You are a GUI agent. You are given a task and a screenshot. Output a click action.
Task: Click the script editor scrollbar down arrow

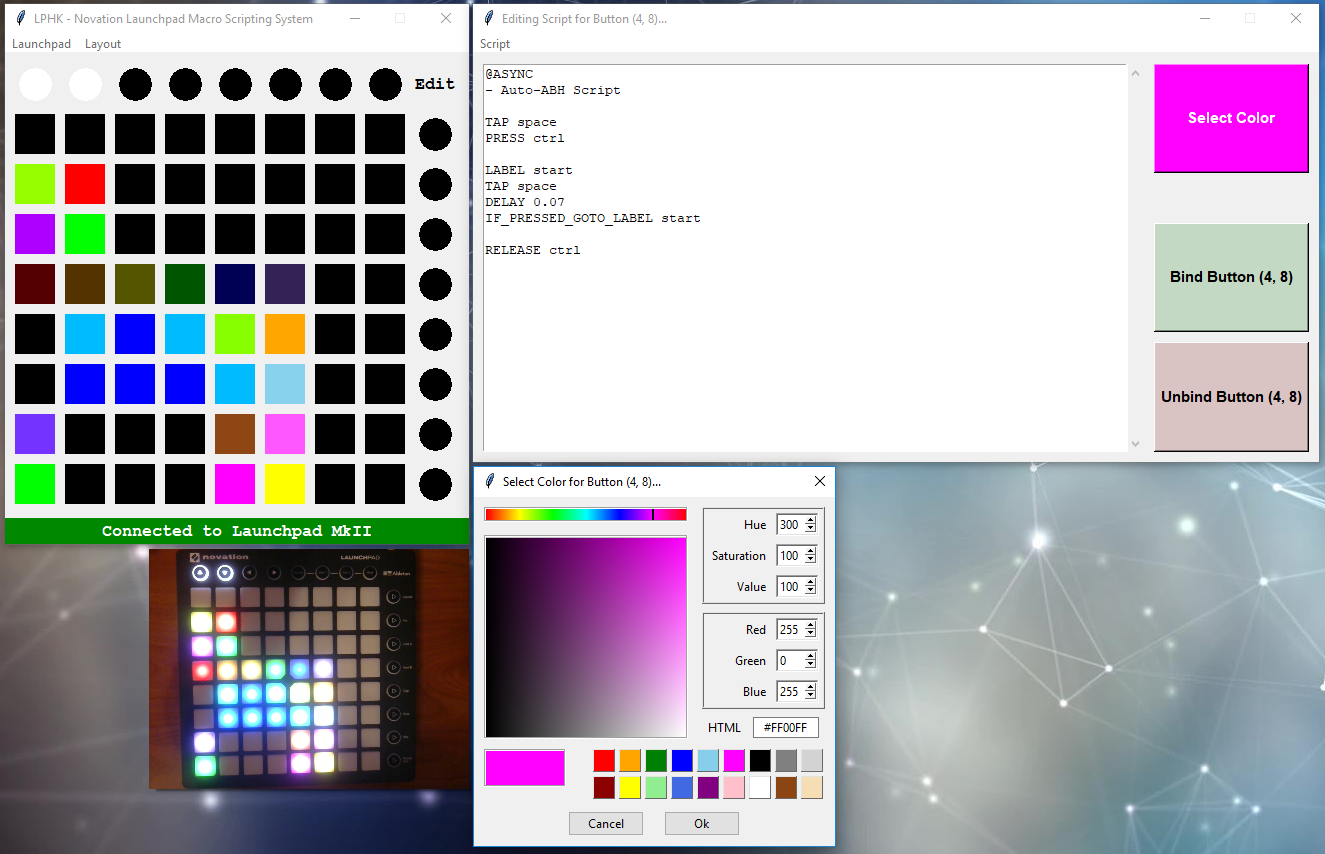[1135, 443]
